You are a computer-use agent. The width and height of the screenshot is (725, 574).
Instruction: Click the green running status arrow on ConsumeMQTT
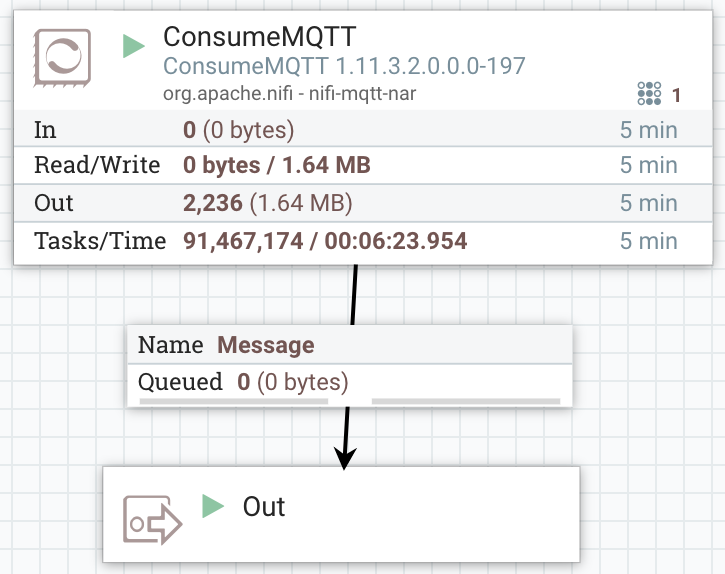click(x=134, y=46)
